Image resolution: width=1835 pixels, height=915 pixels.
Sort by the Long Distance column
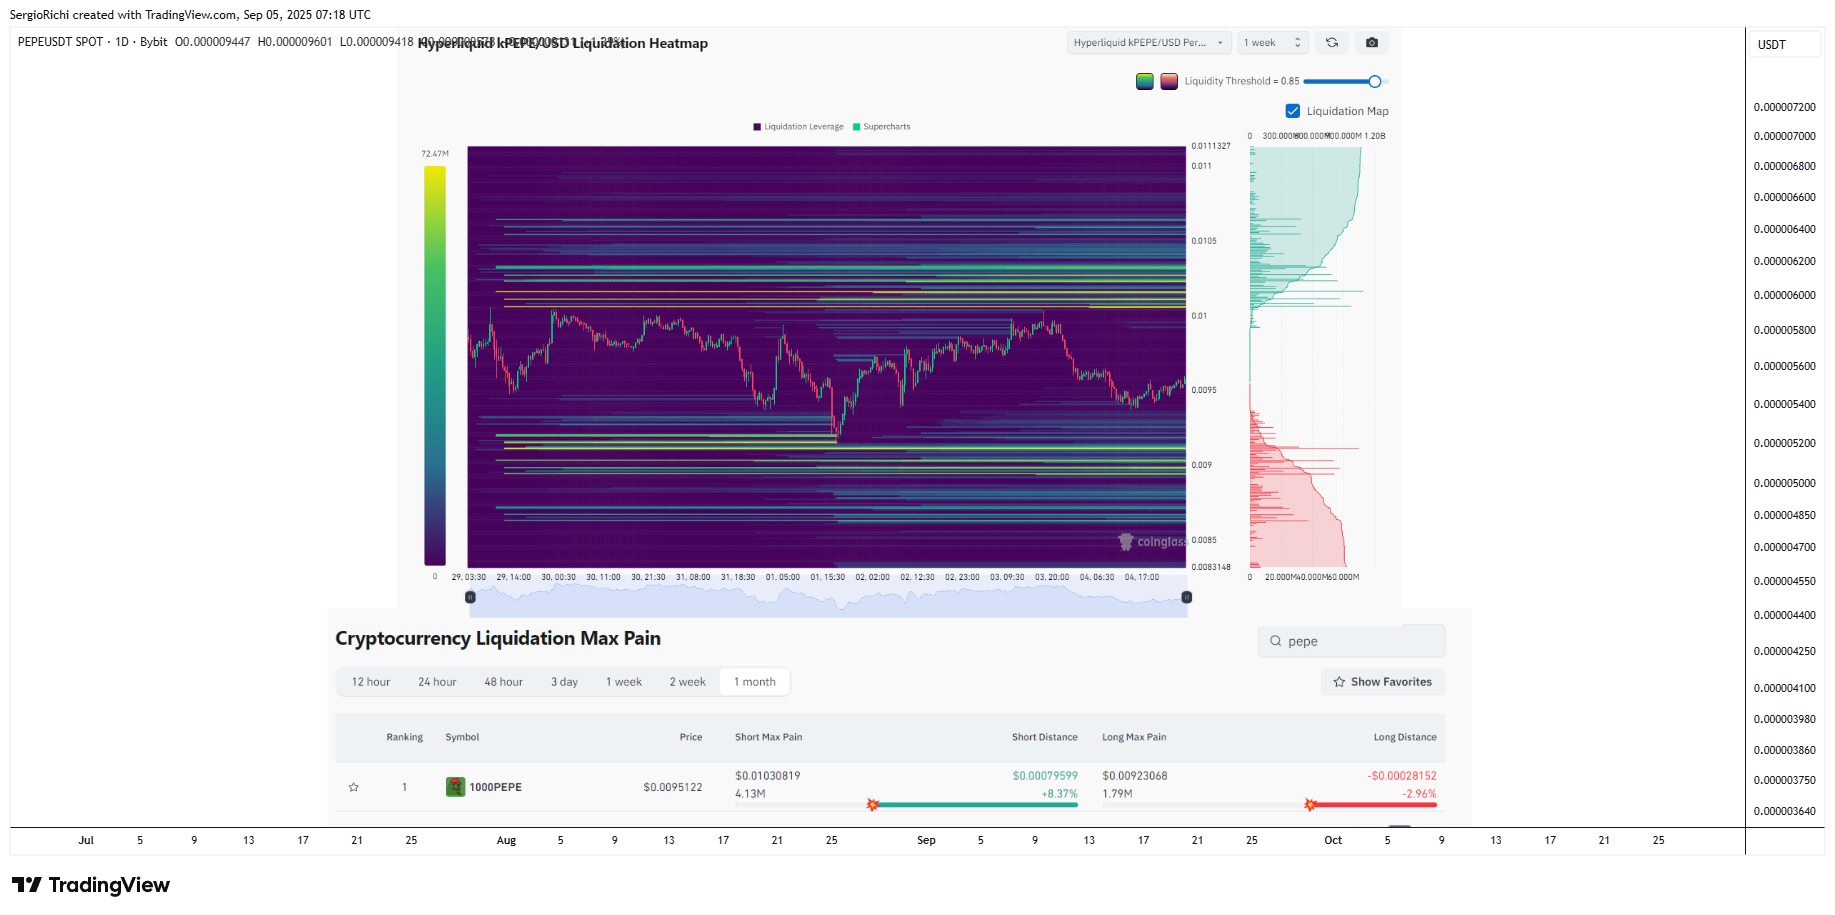point(1405,738)
